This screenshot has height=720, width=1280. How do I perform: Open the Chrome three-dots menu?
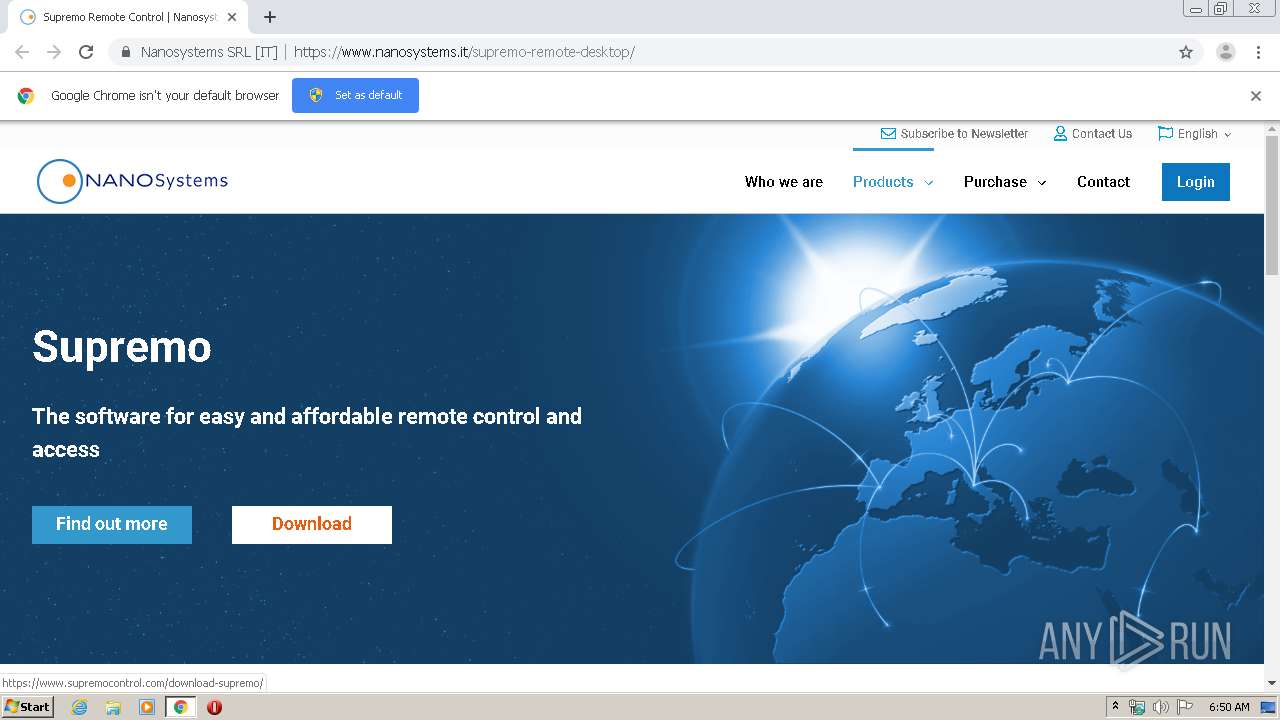pyautogui.click(x=1258, y=52)
